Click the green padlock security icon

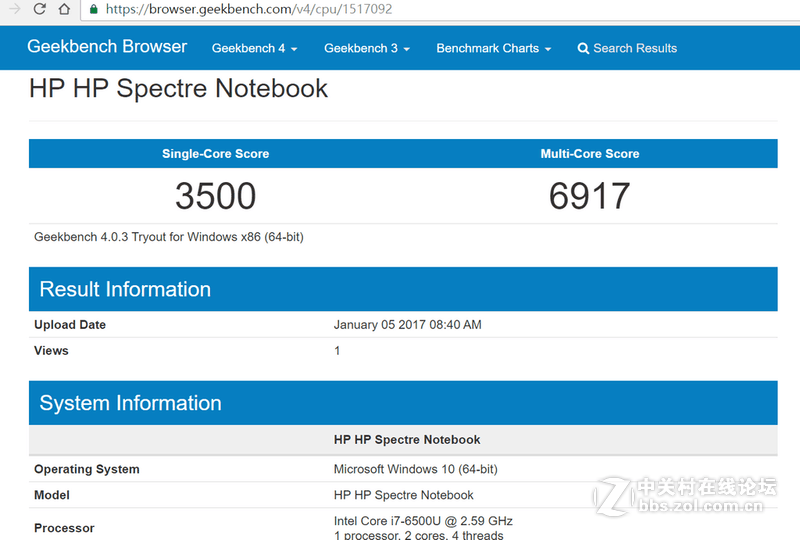(x=93, y=9)
